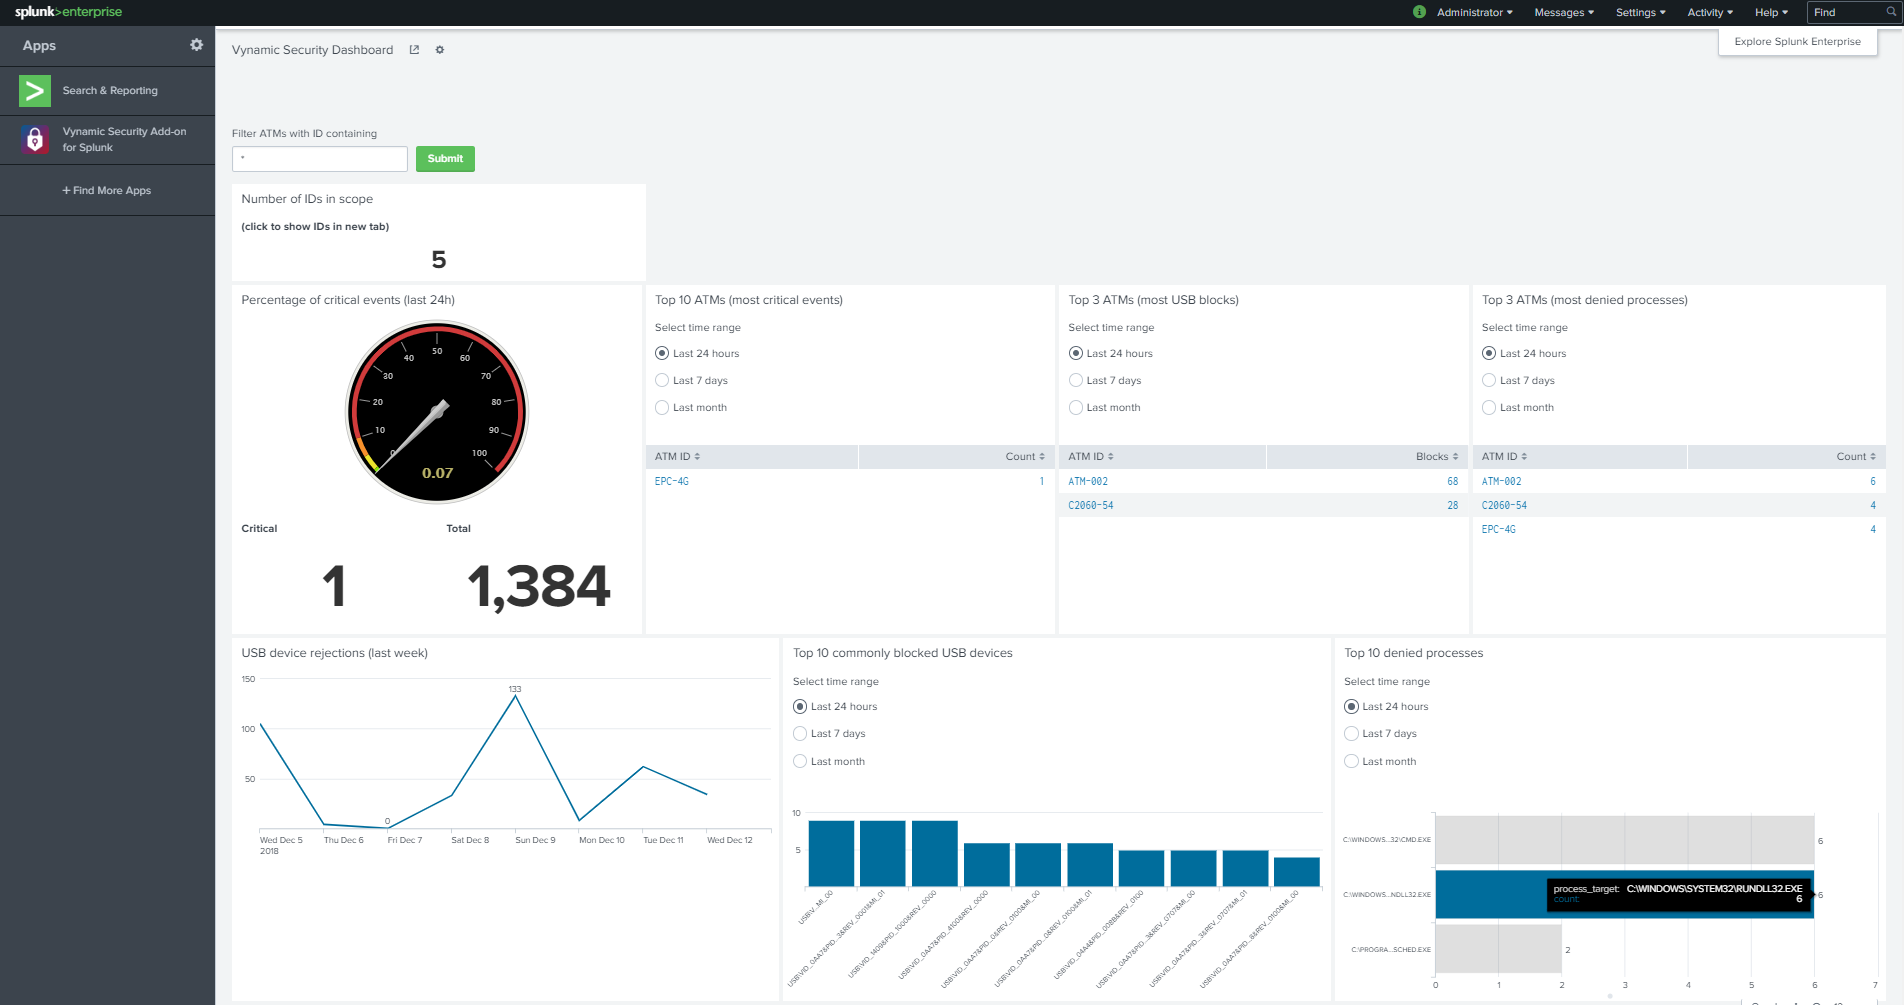The width and height of the screenshot is (1904, 1005).
Task: Open dashboard settings gear next to title
Action: (439, 50)
